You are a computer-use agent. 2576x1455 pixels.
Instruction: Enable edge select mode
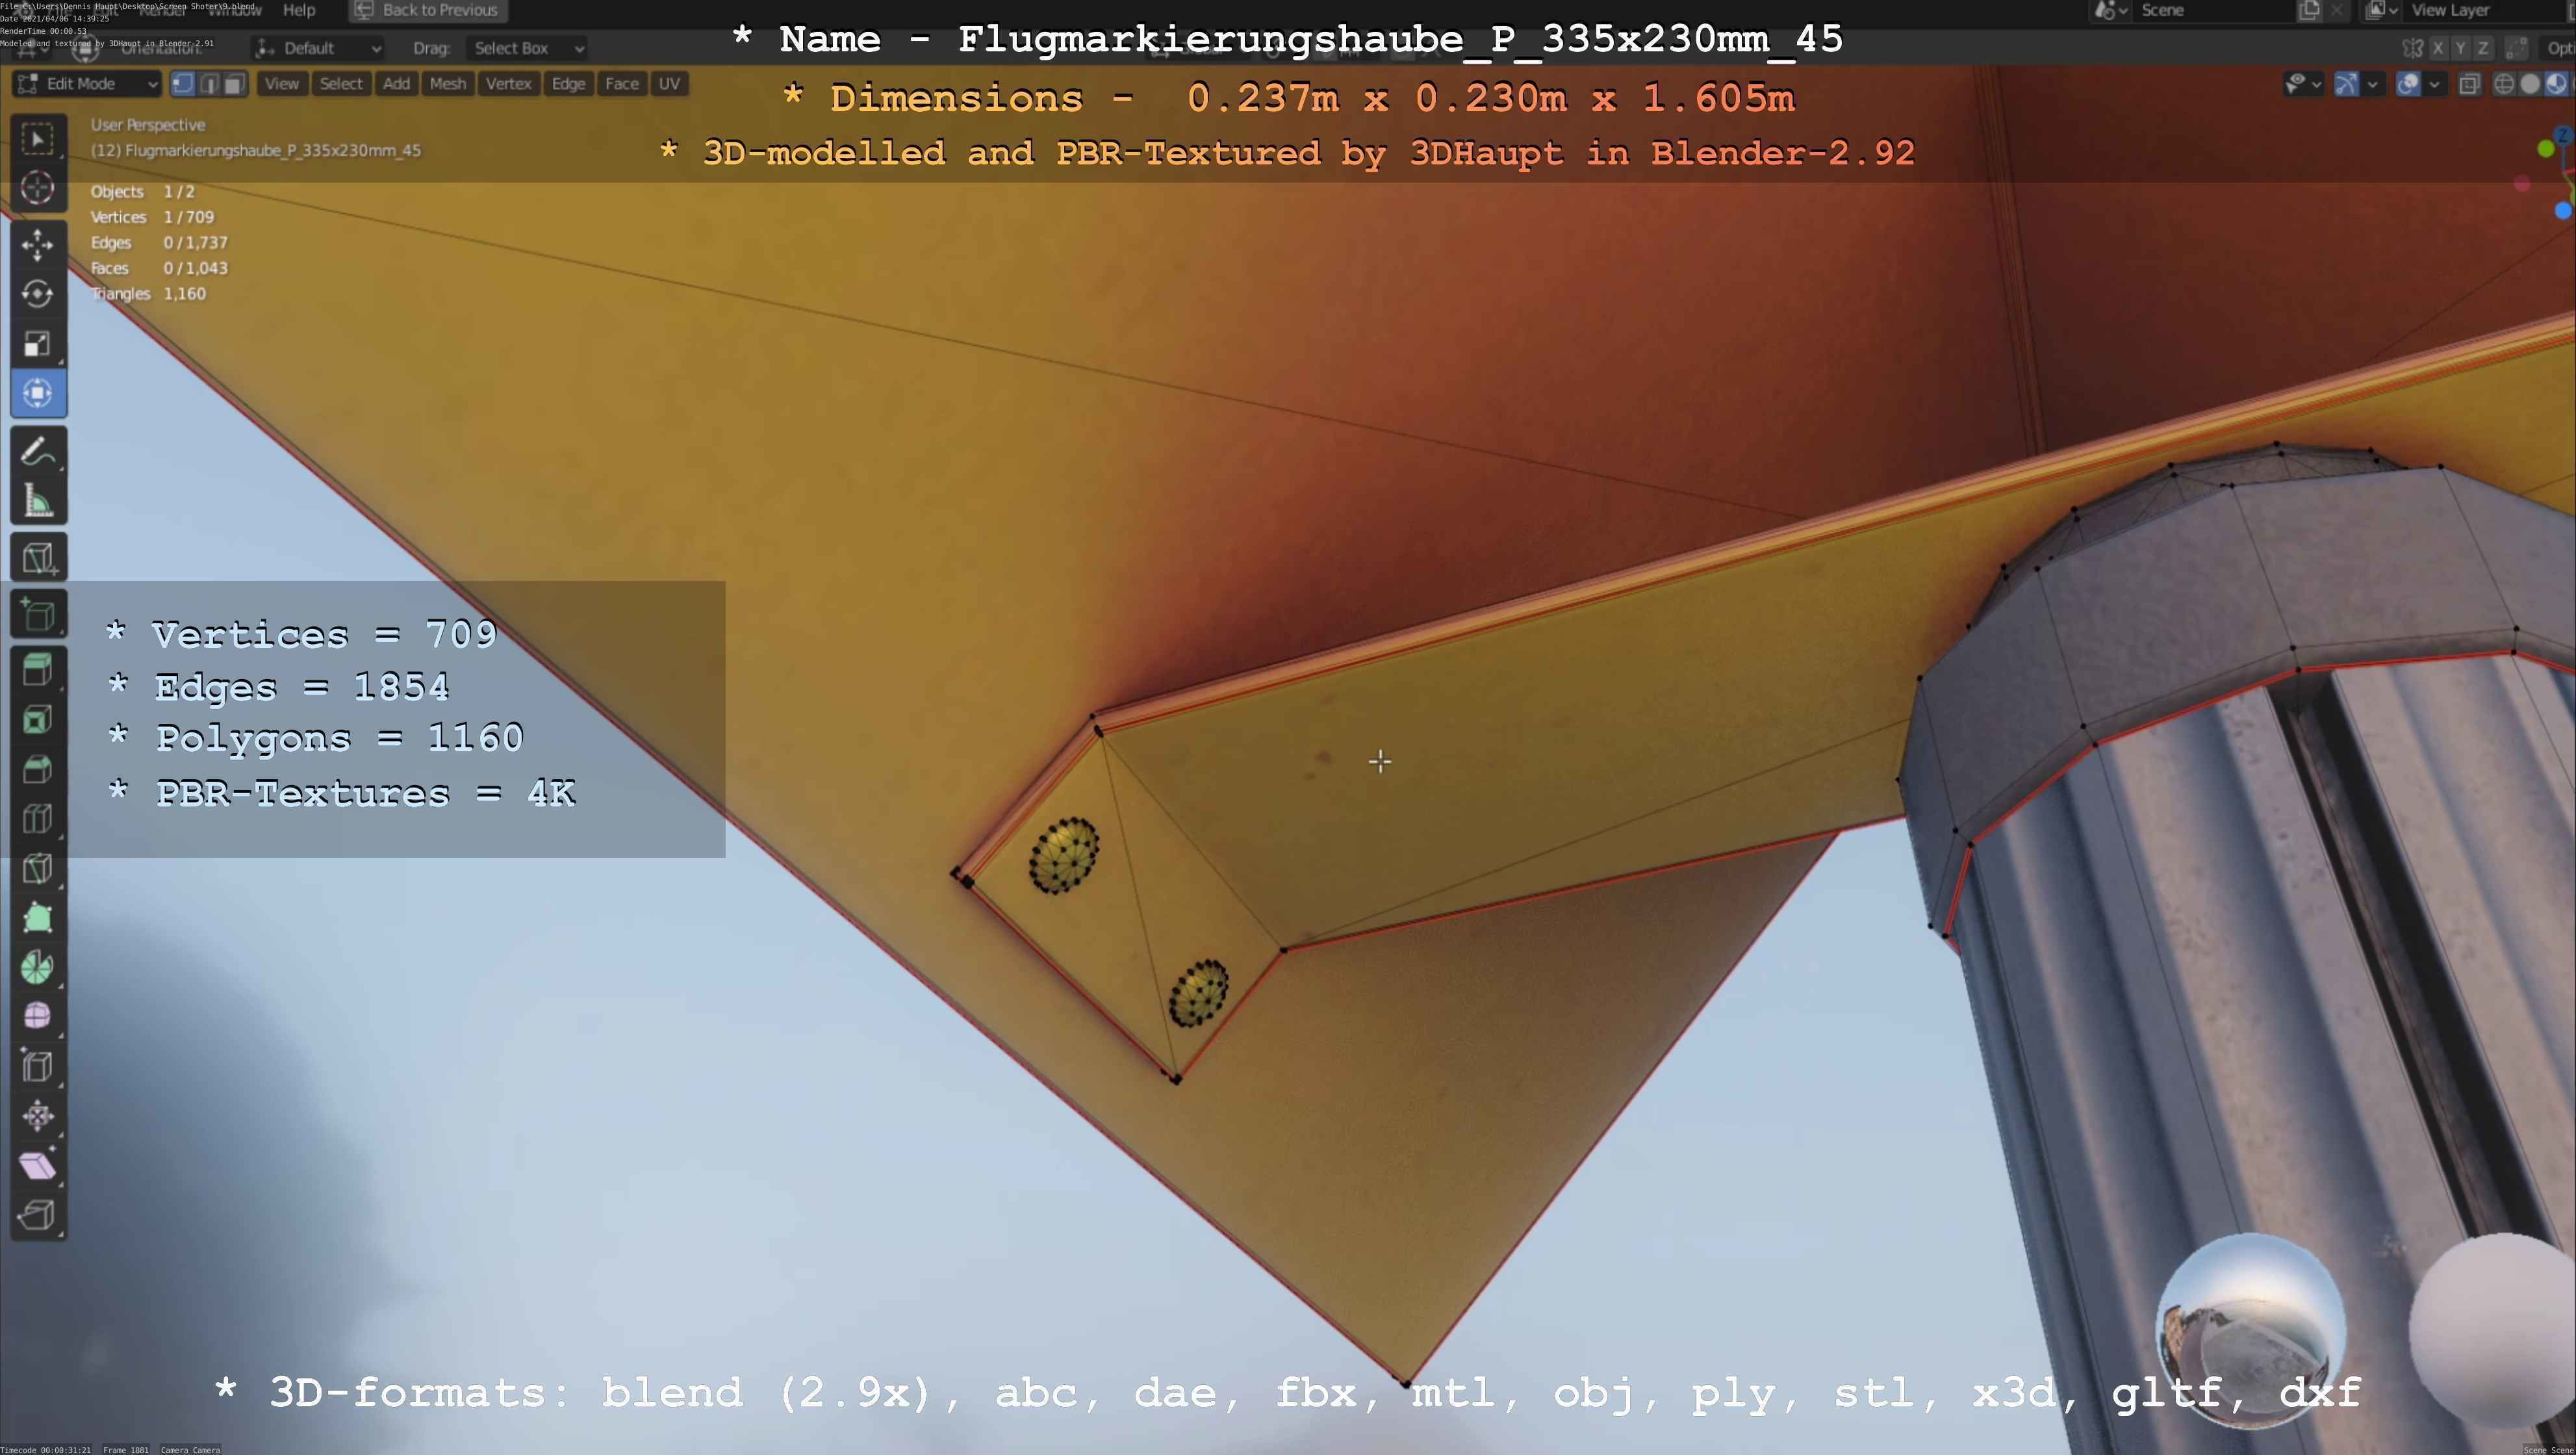209,84
